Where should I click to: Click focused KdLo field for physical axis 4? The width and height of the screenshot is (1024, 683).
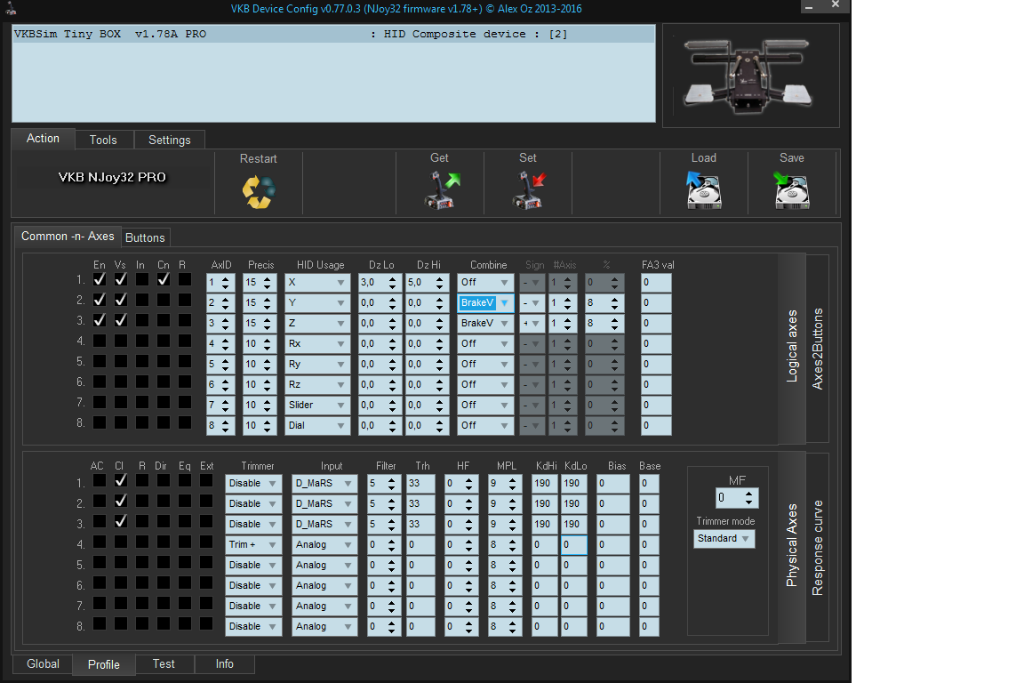point(574,545)
